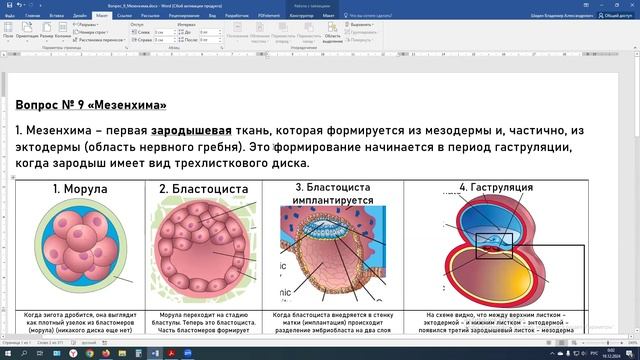Click the underlined word зародышевая
This screenshot has width=640, height=360.
point(191,131)
